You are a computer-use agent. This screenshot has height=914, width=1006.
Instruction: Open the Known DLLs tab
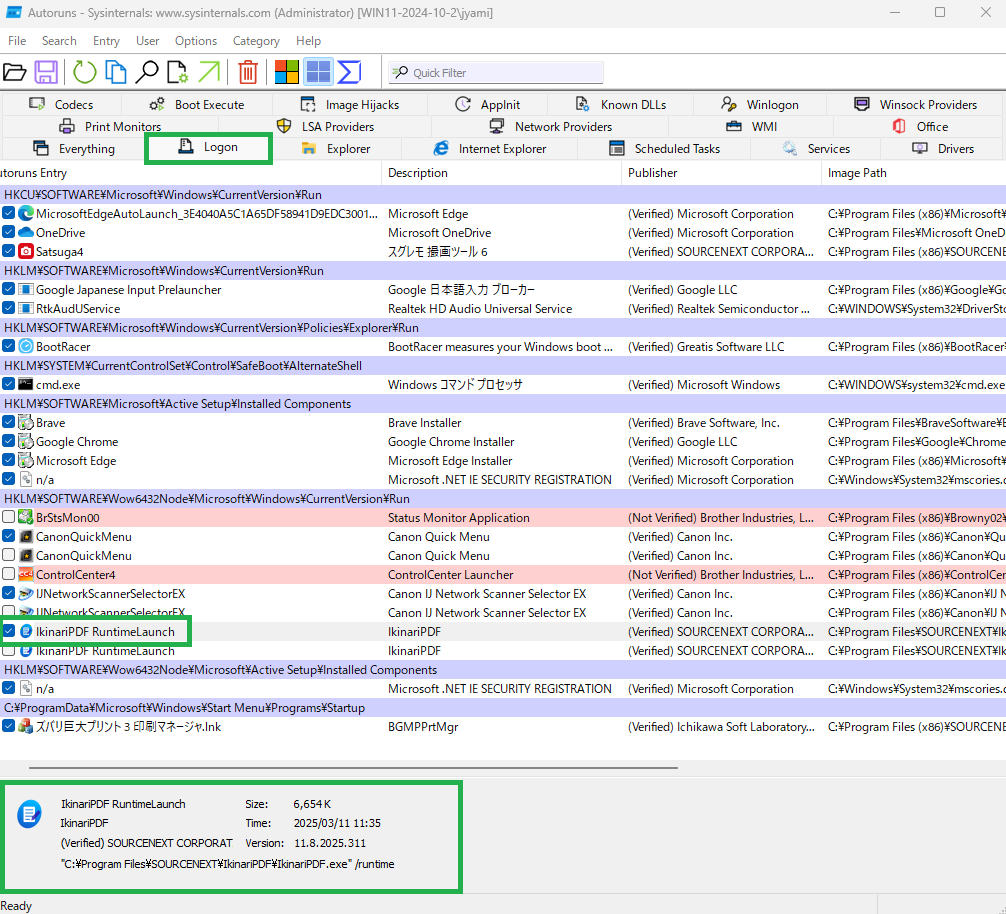pos(620,105)
